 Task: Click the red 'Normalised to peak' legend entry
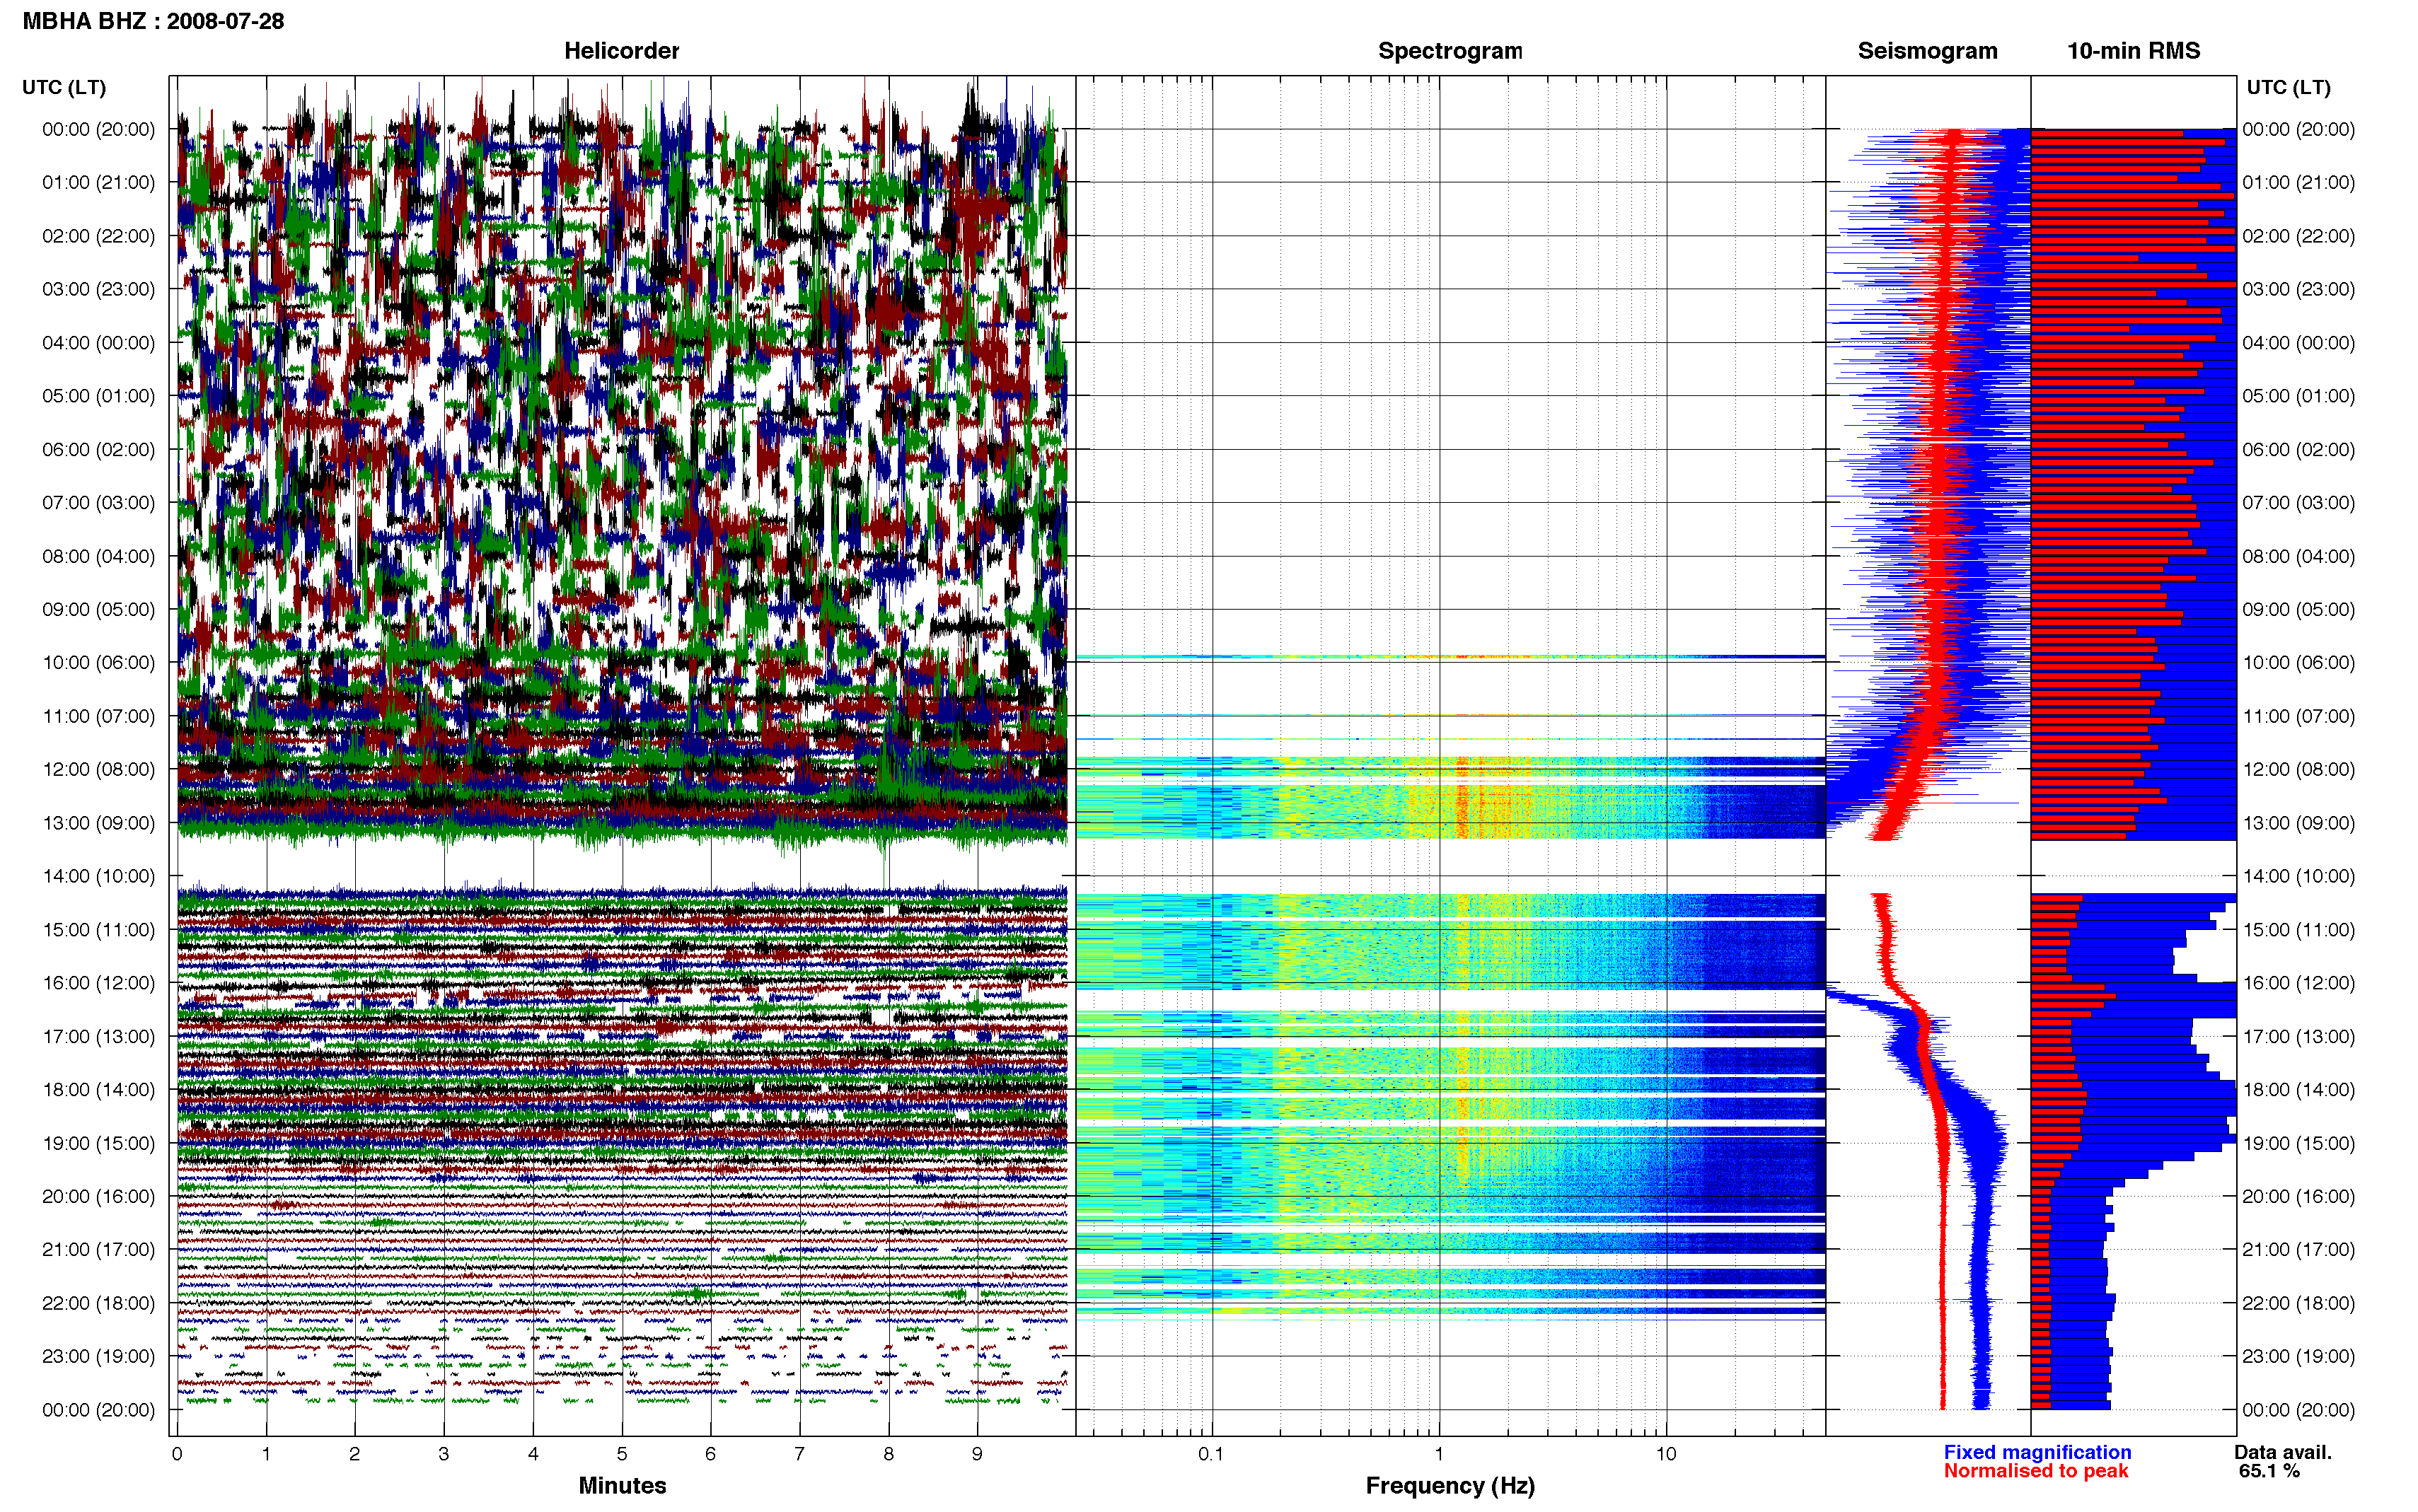(2036, 1471)
